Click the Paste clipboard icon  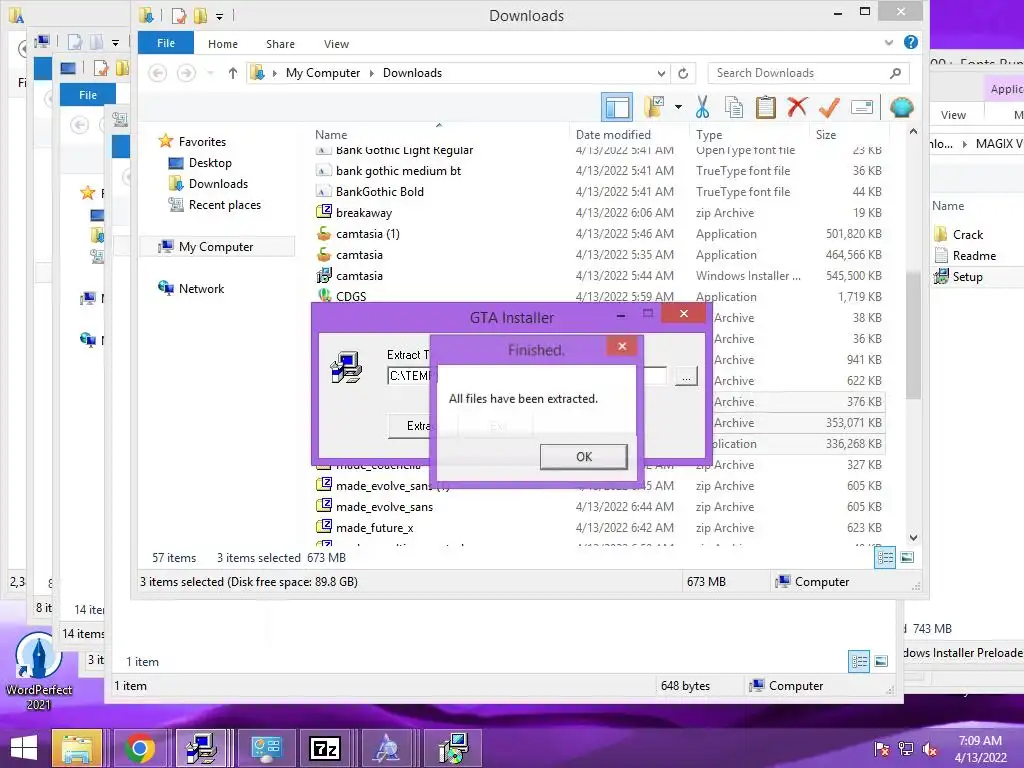click(765, 107)
